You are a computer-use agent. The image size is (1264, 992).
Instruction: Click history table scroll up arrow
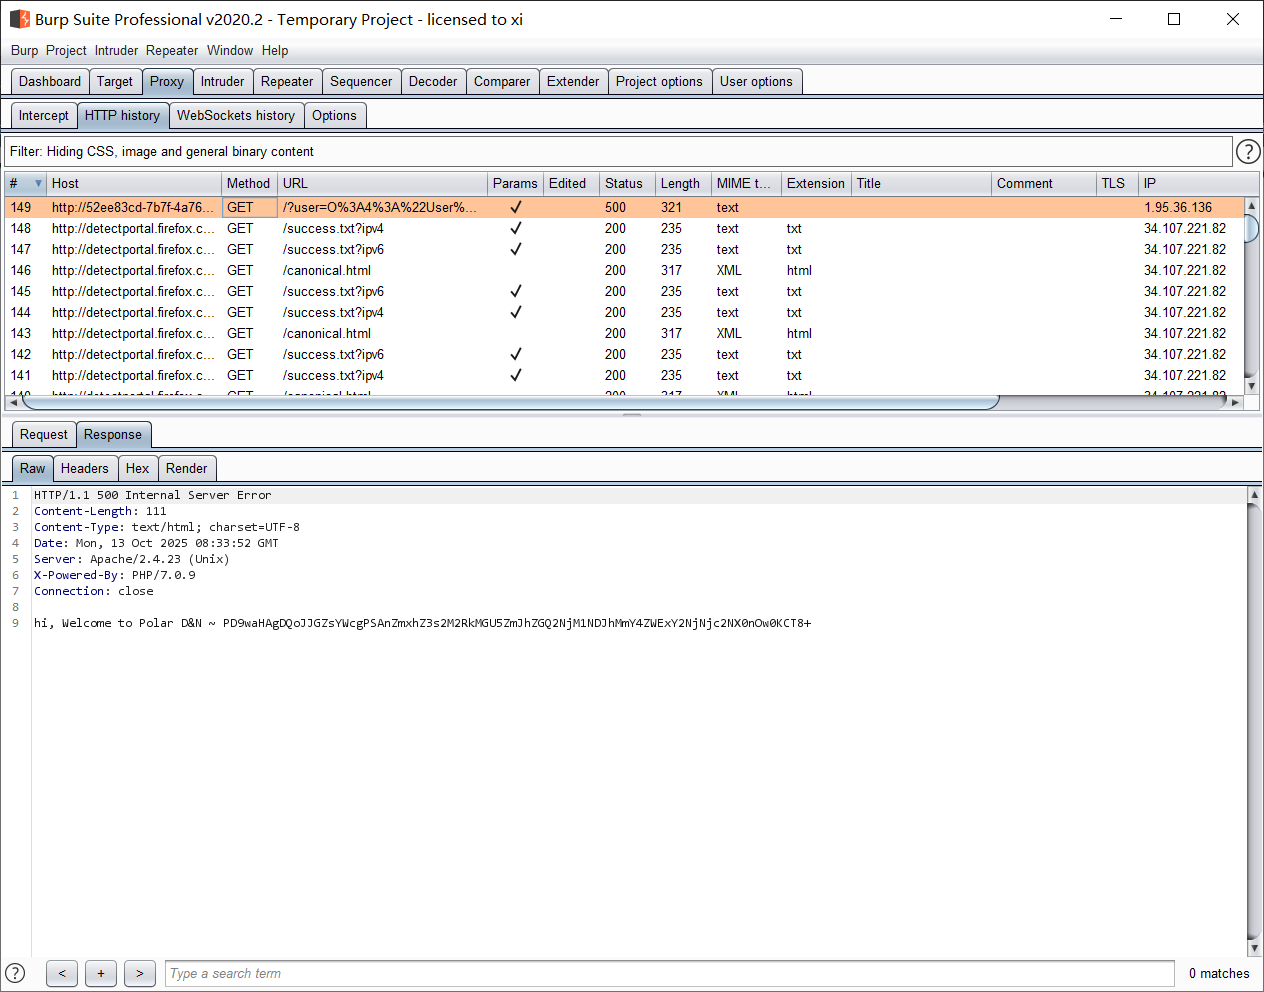coord(1251,205)
